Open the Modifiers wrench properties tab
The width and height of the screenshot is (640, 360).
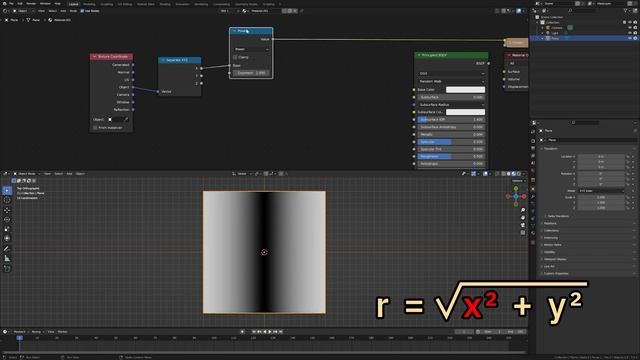point(533,197)
